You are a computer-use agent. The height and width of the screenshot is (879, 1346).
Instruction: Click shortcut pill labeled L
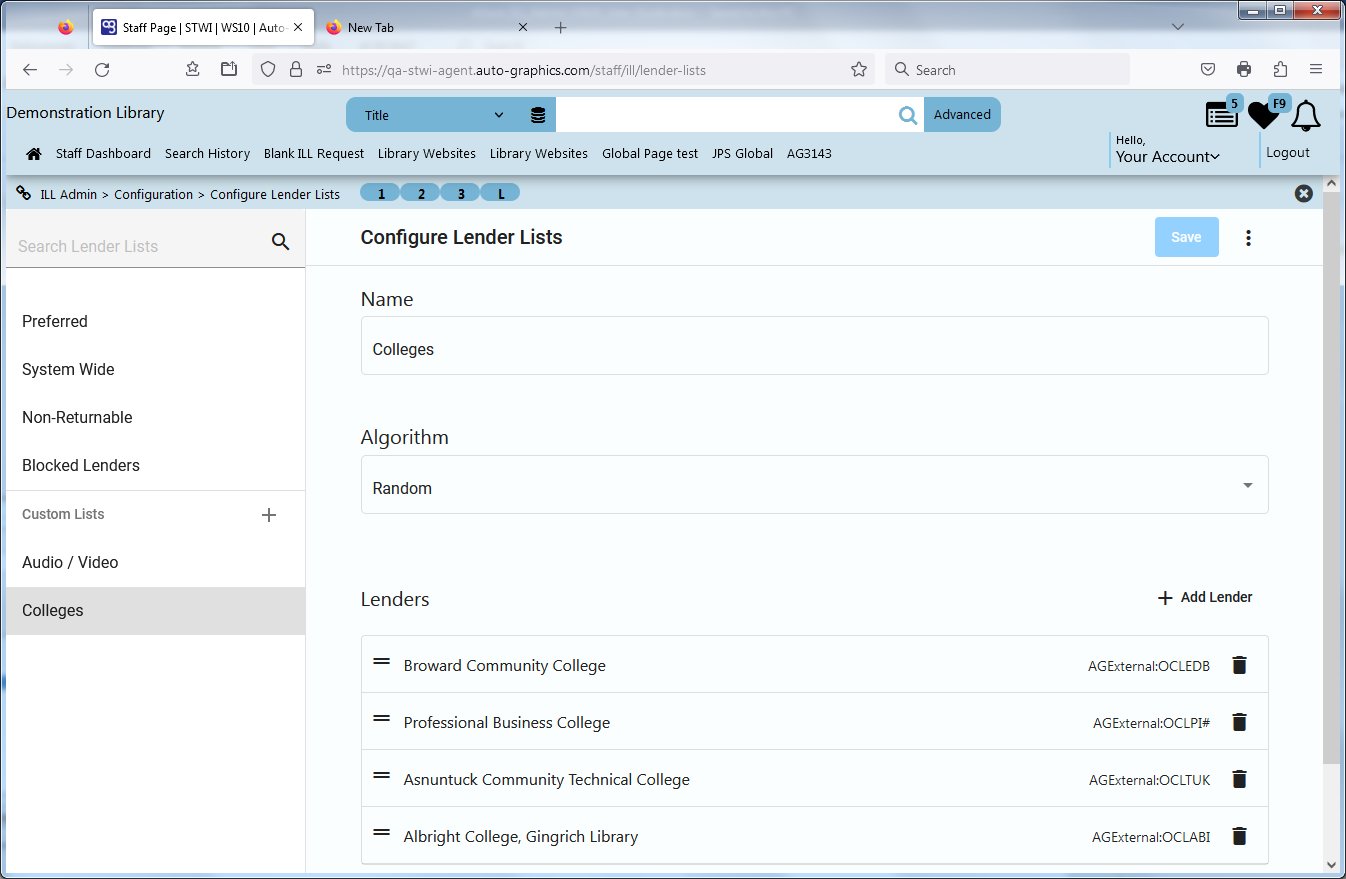pyautogui.click(x=501, y=194)
